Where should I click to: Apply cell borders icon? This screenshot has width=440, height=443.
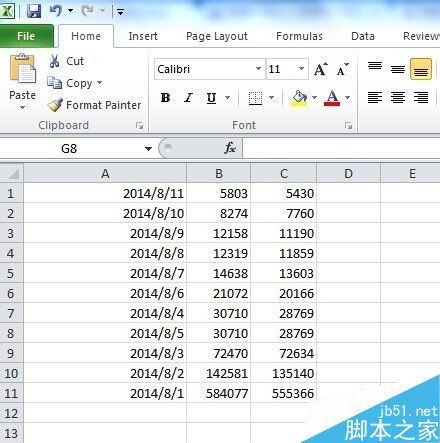(x=255, y=98)
